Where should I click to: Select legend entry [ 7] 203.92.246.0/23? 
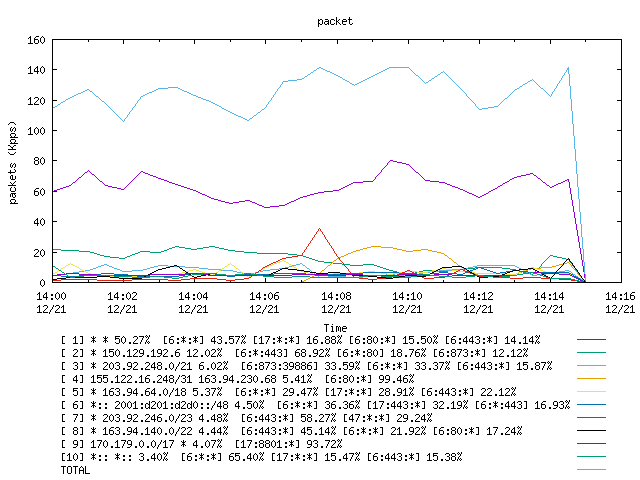246,418
